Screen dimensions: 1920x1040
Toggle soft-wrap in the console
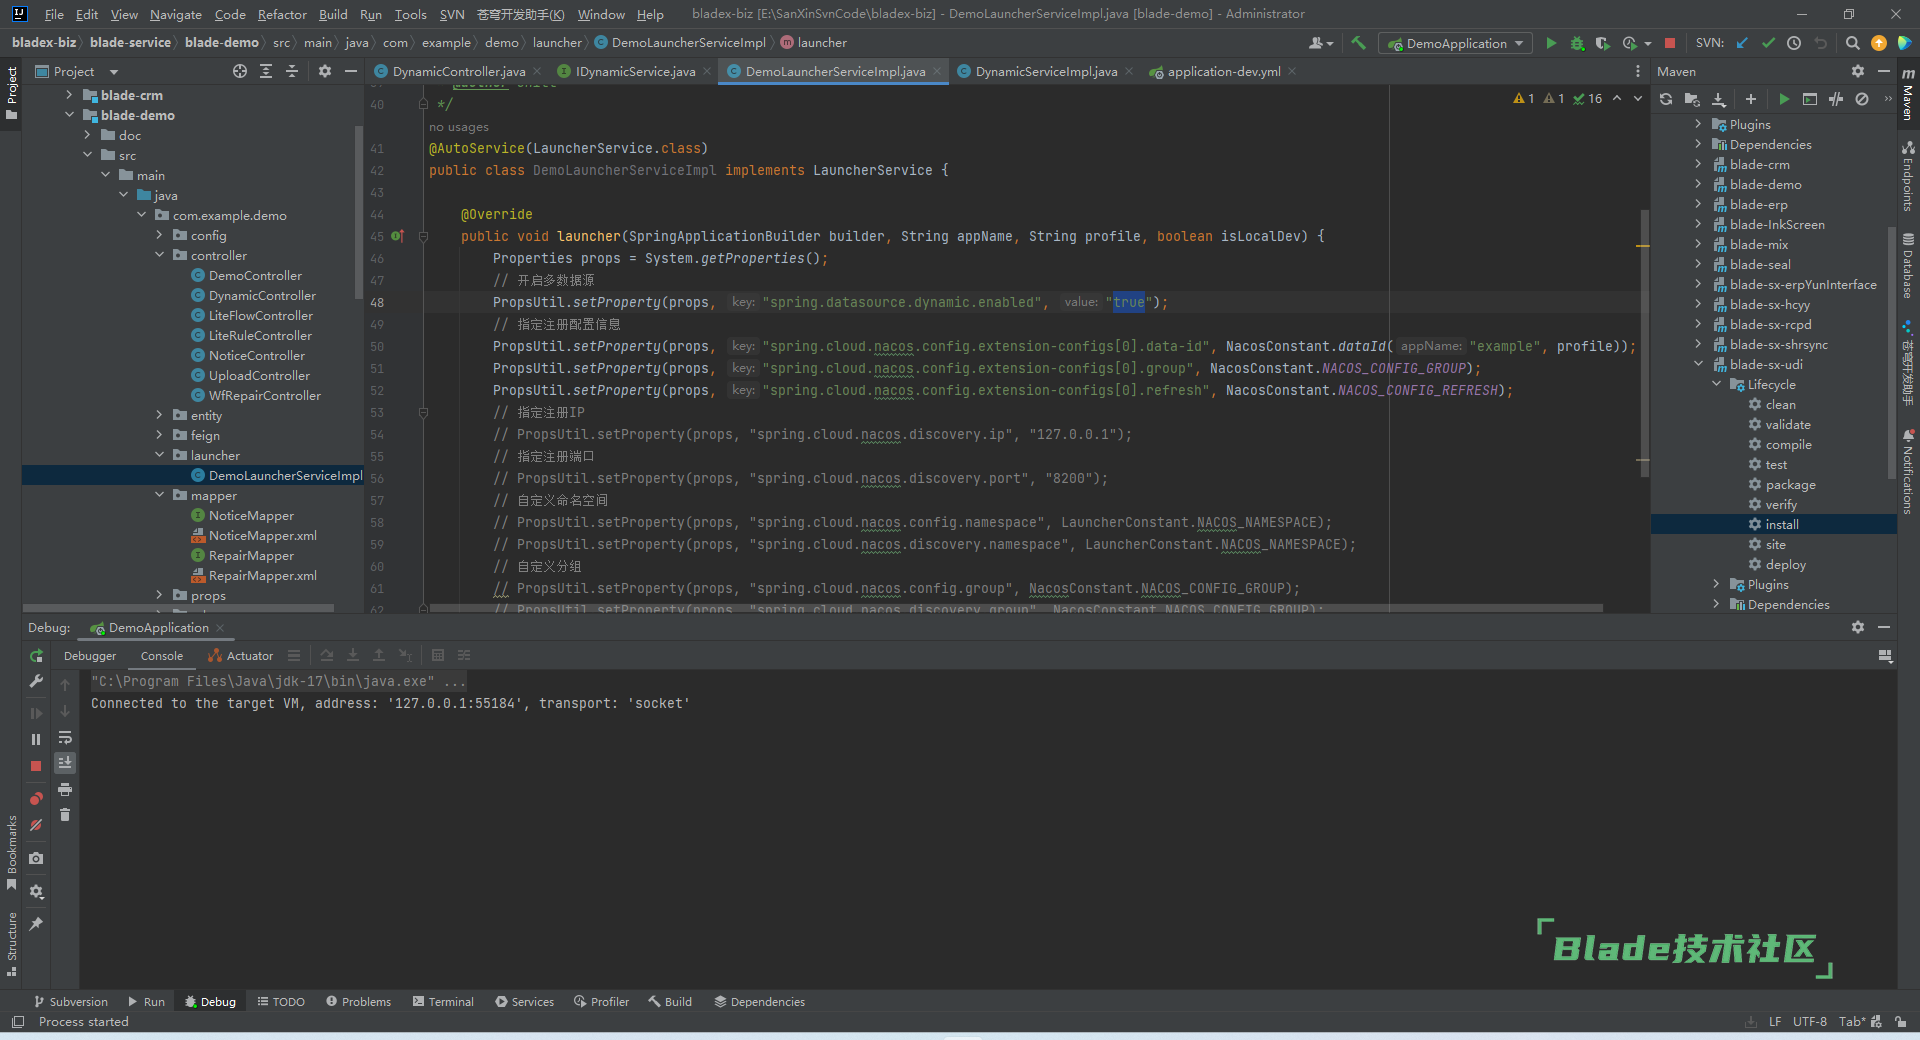click(65, 738)
